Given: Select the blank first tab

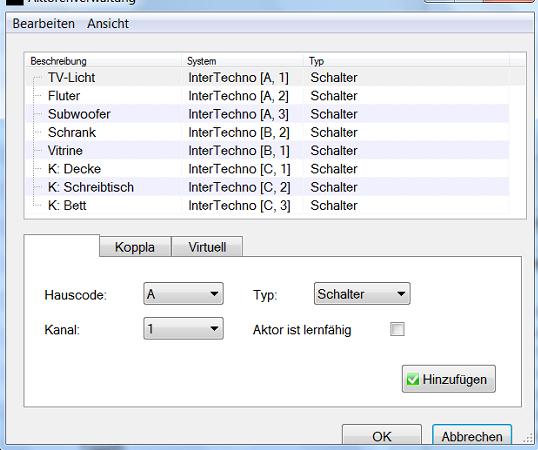Looking at the screenshot, I should pos(62,246).
